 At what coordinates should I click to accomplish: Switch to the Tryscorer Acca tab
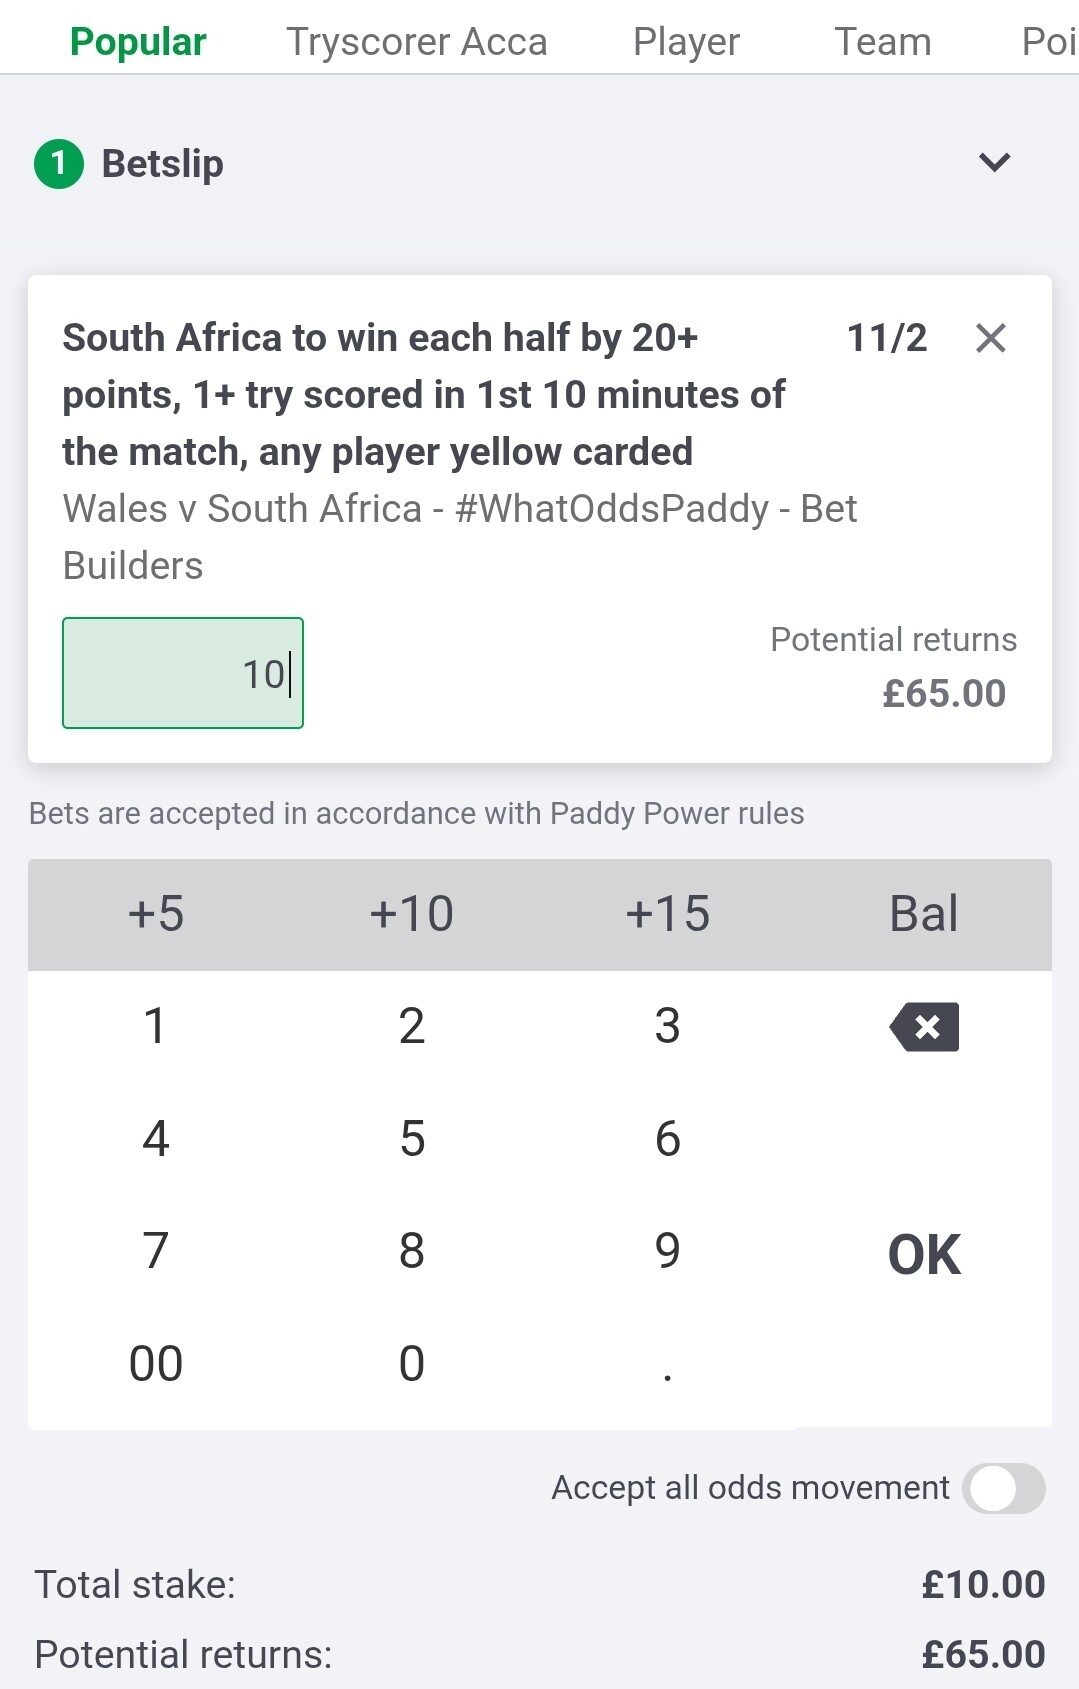416,42
